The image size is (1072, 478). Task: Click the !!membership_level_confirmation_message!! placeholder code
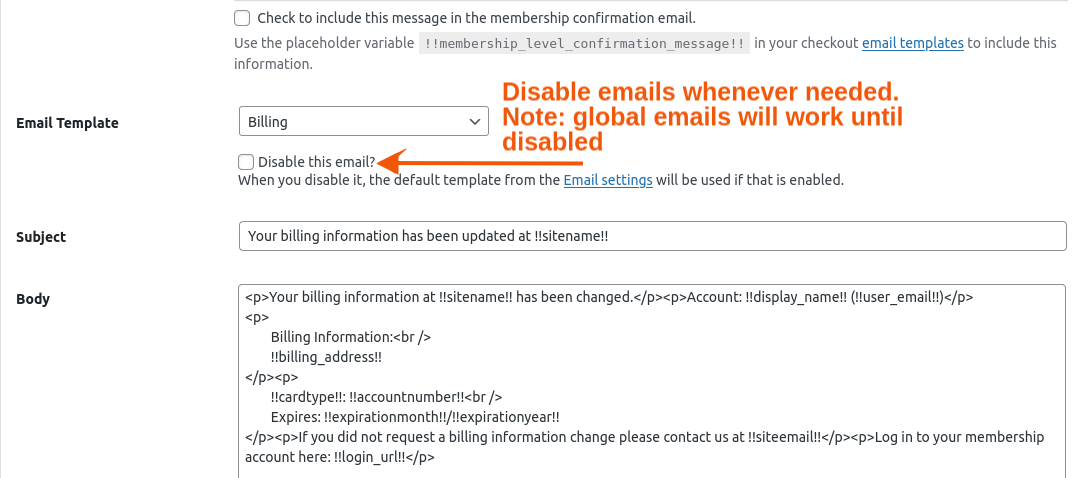(x=584, y=43)
